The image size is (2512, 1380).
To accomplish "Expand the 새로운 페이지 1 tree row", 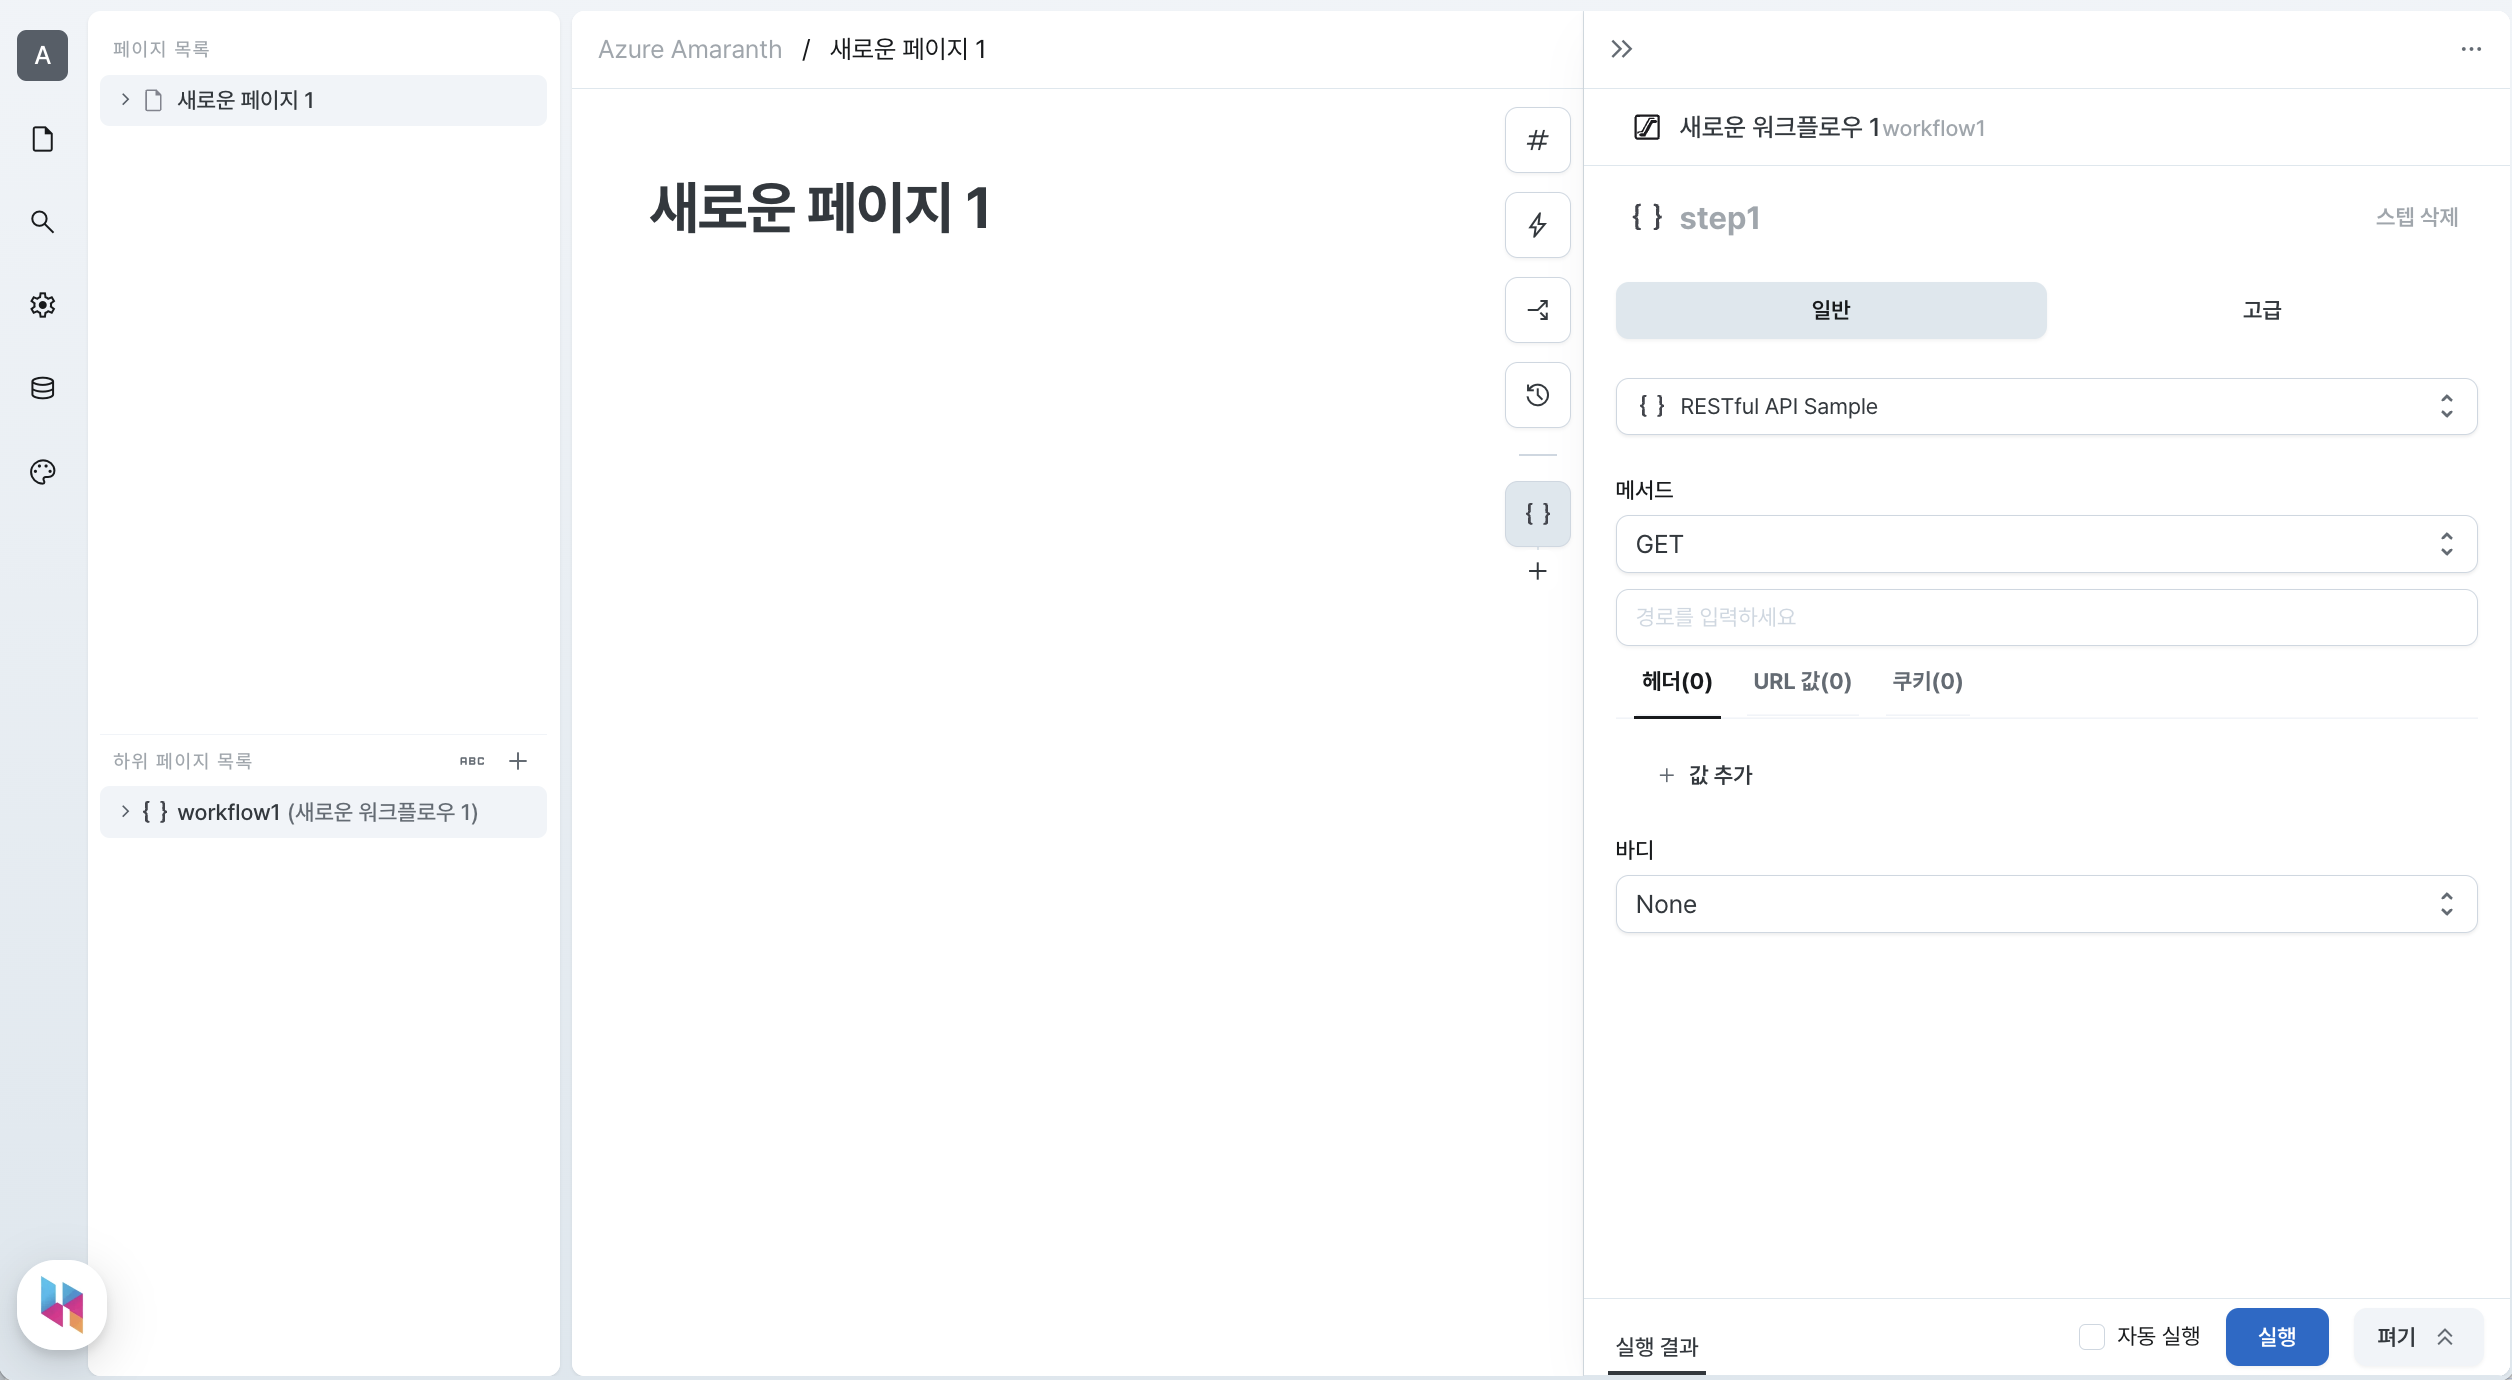I will pos(125,99).
